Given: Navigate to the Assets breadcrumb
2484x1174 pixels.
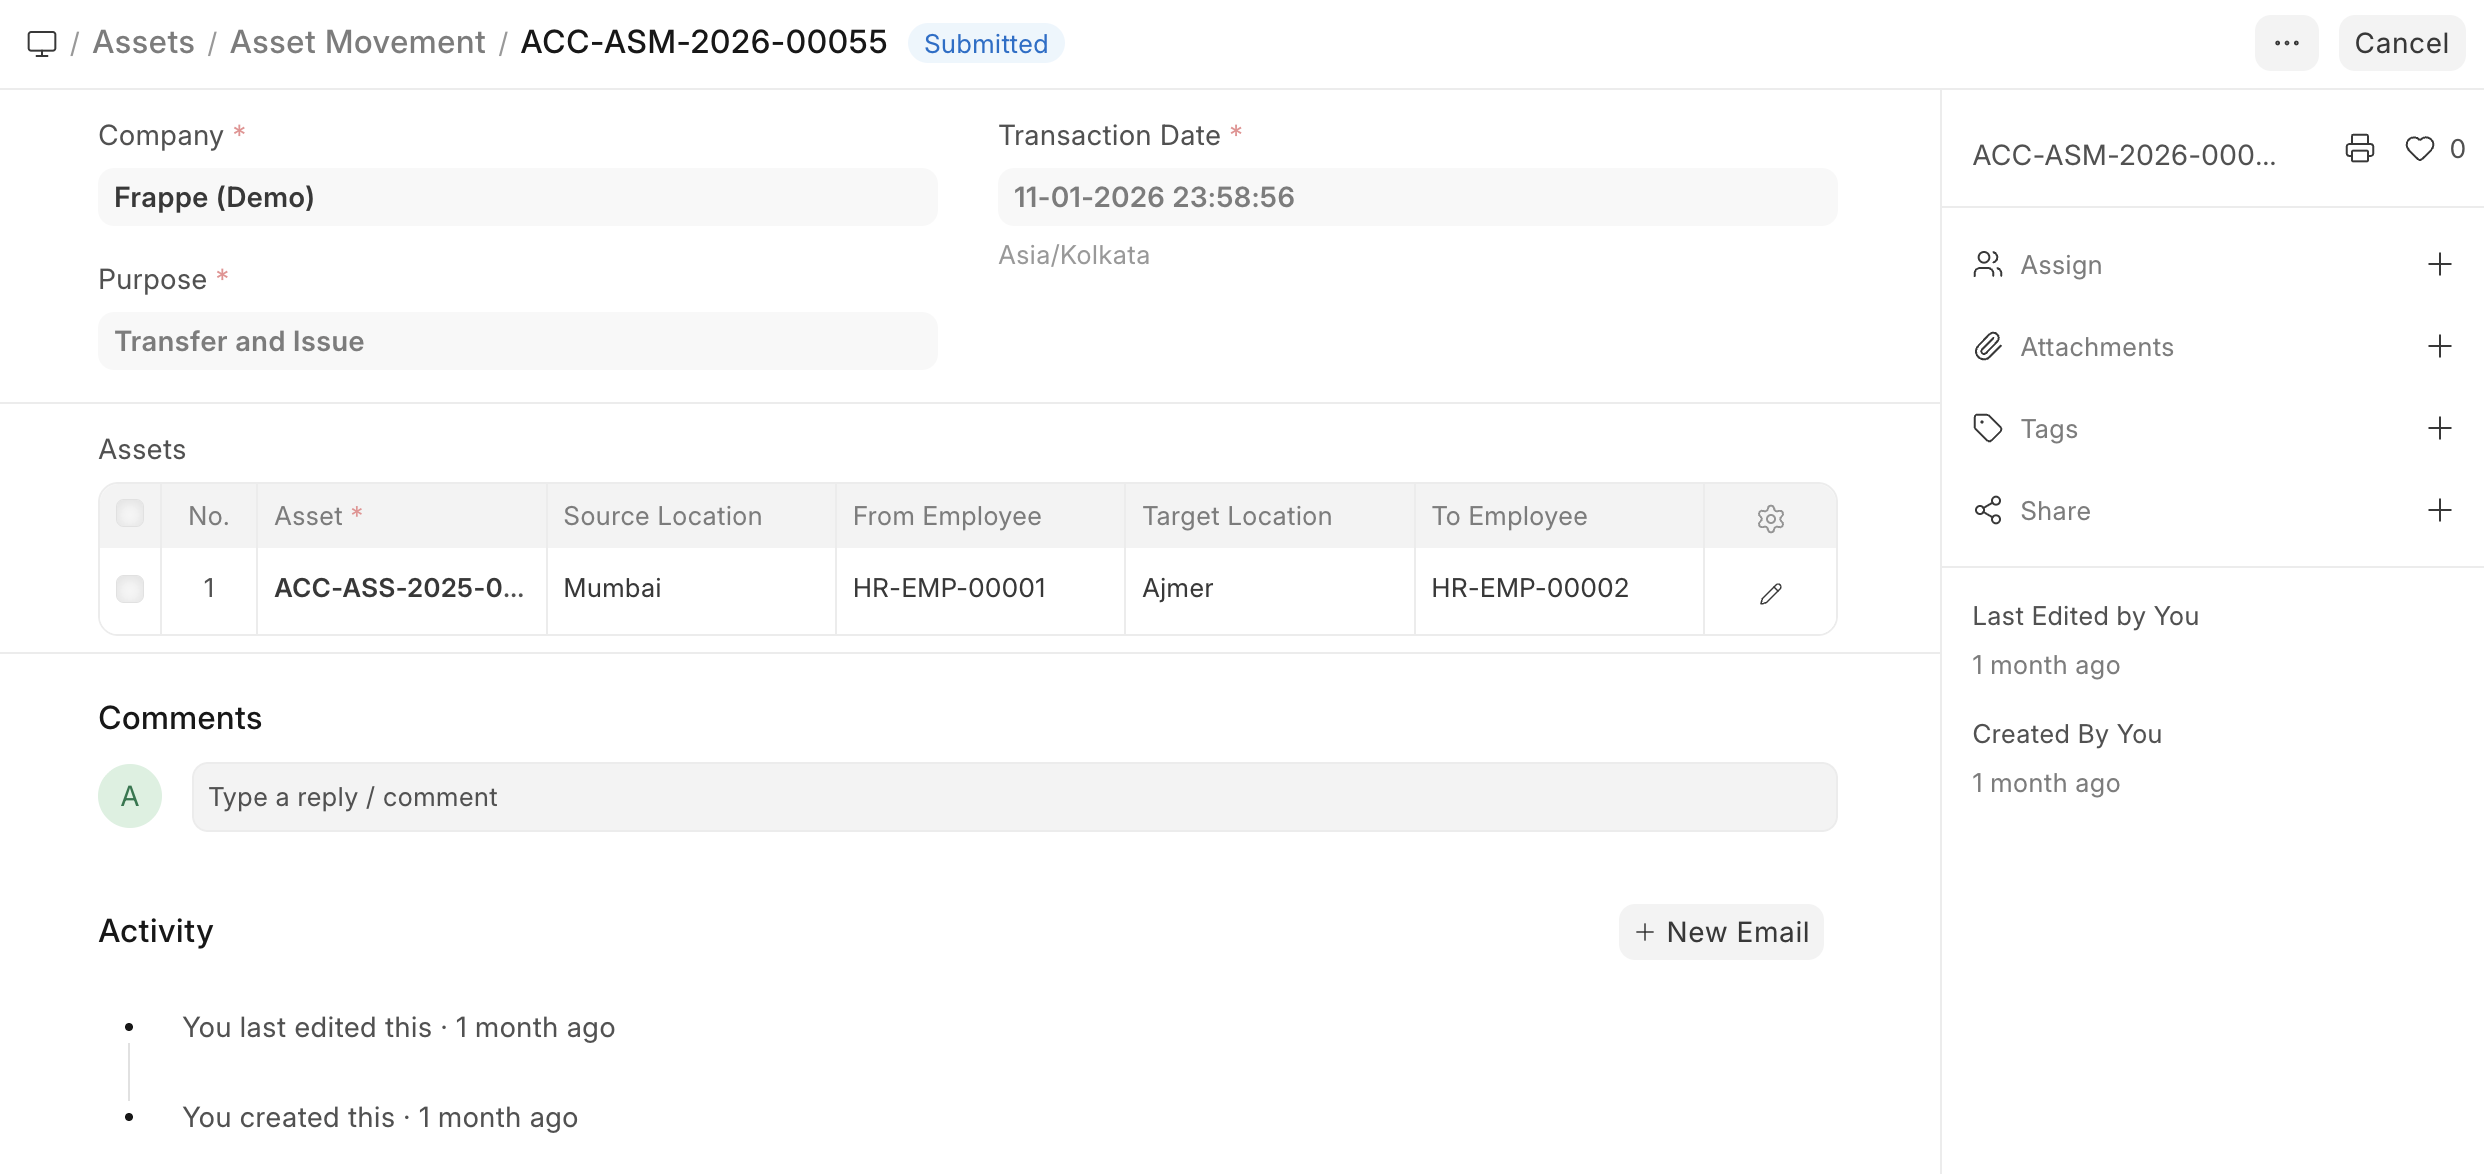Looking at the screenshot, I should [x=144, y=43].
